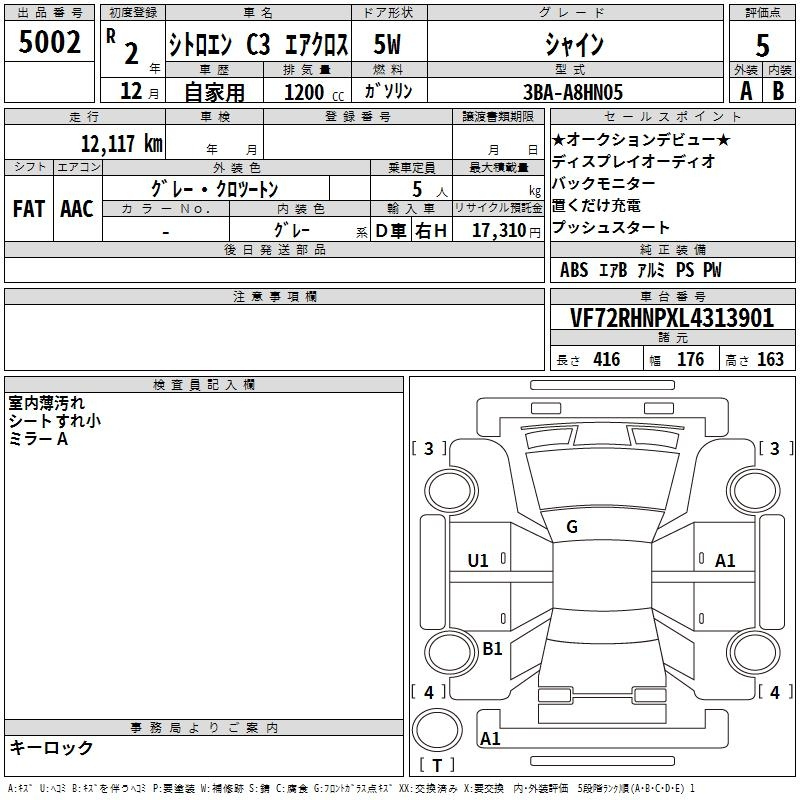Click the [4] tire mark nearest B1
Viewport: 800px width, 800px height.
click(429, 692)
